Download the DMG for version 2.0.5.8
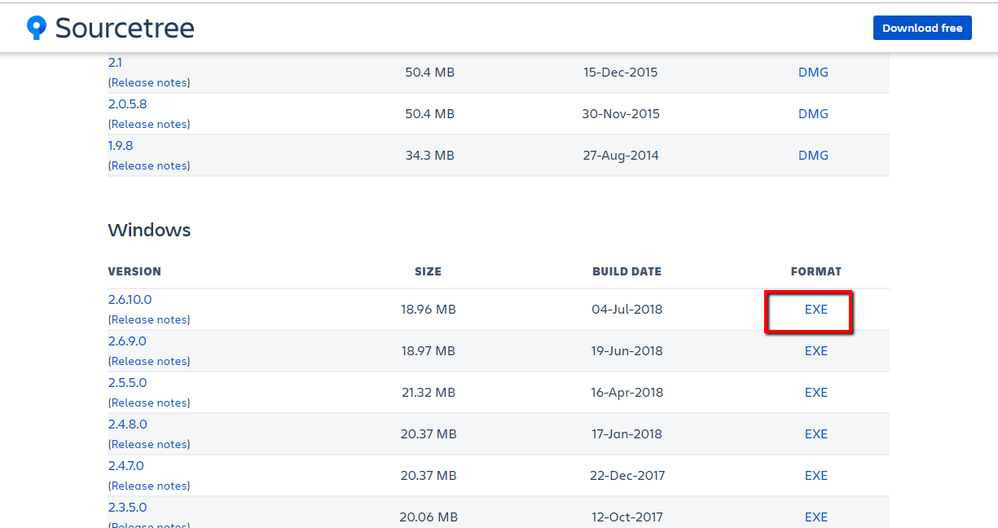 tap(813, 114)
